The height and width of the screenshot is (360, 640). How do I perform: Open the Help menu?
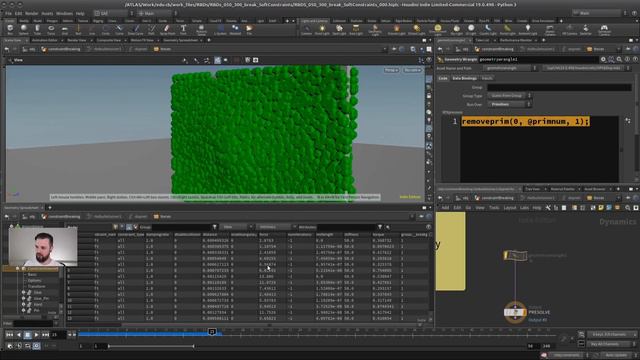tap(80, 13)
